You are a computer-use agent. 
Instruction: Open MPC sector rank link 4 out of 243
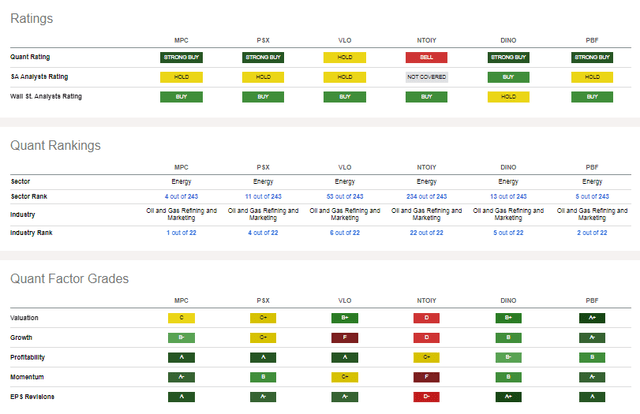point(181,196)
